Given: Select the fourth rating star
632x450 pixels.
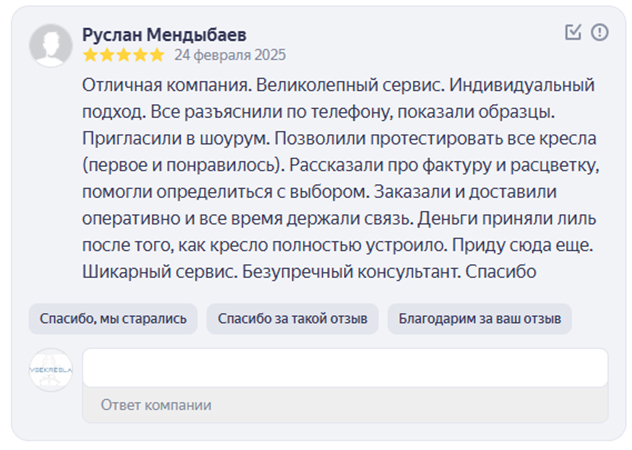Looking at the screenshot, I should tap(140, 55).
